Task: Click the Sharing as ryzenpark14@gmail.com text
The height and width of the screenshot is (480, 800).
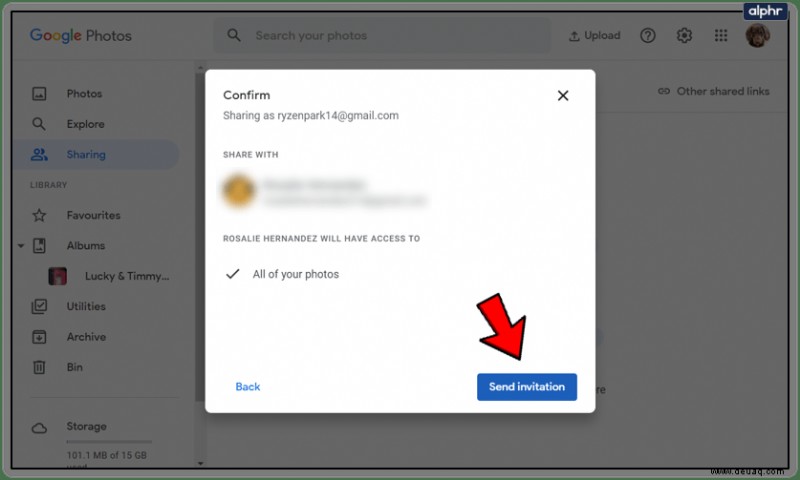Action: click(x=311, y=115)
